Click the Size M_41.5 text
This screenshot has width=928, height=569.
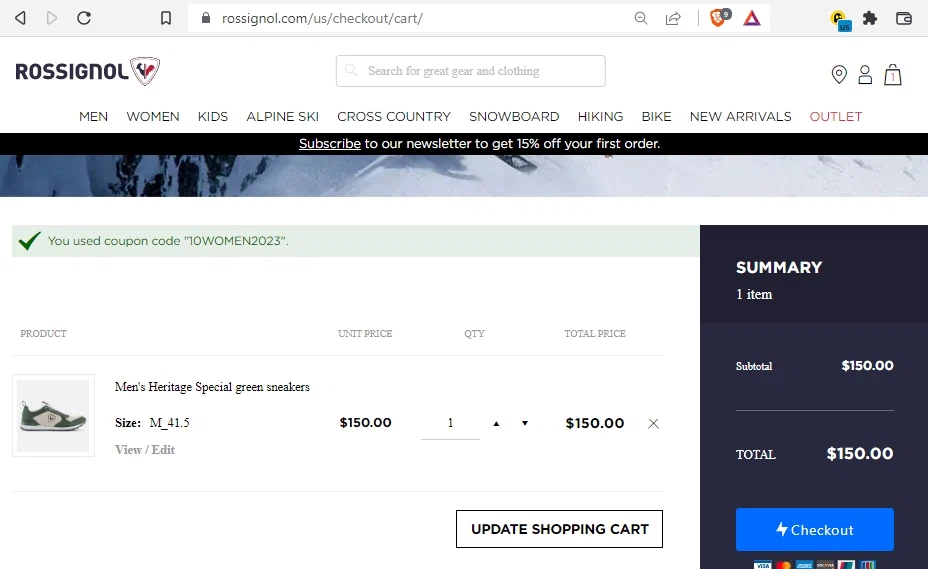pos(152,423)
